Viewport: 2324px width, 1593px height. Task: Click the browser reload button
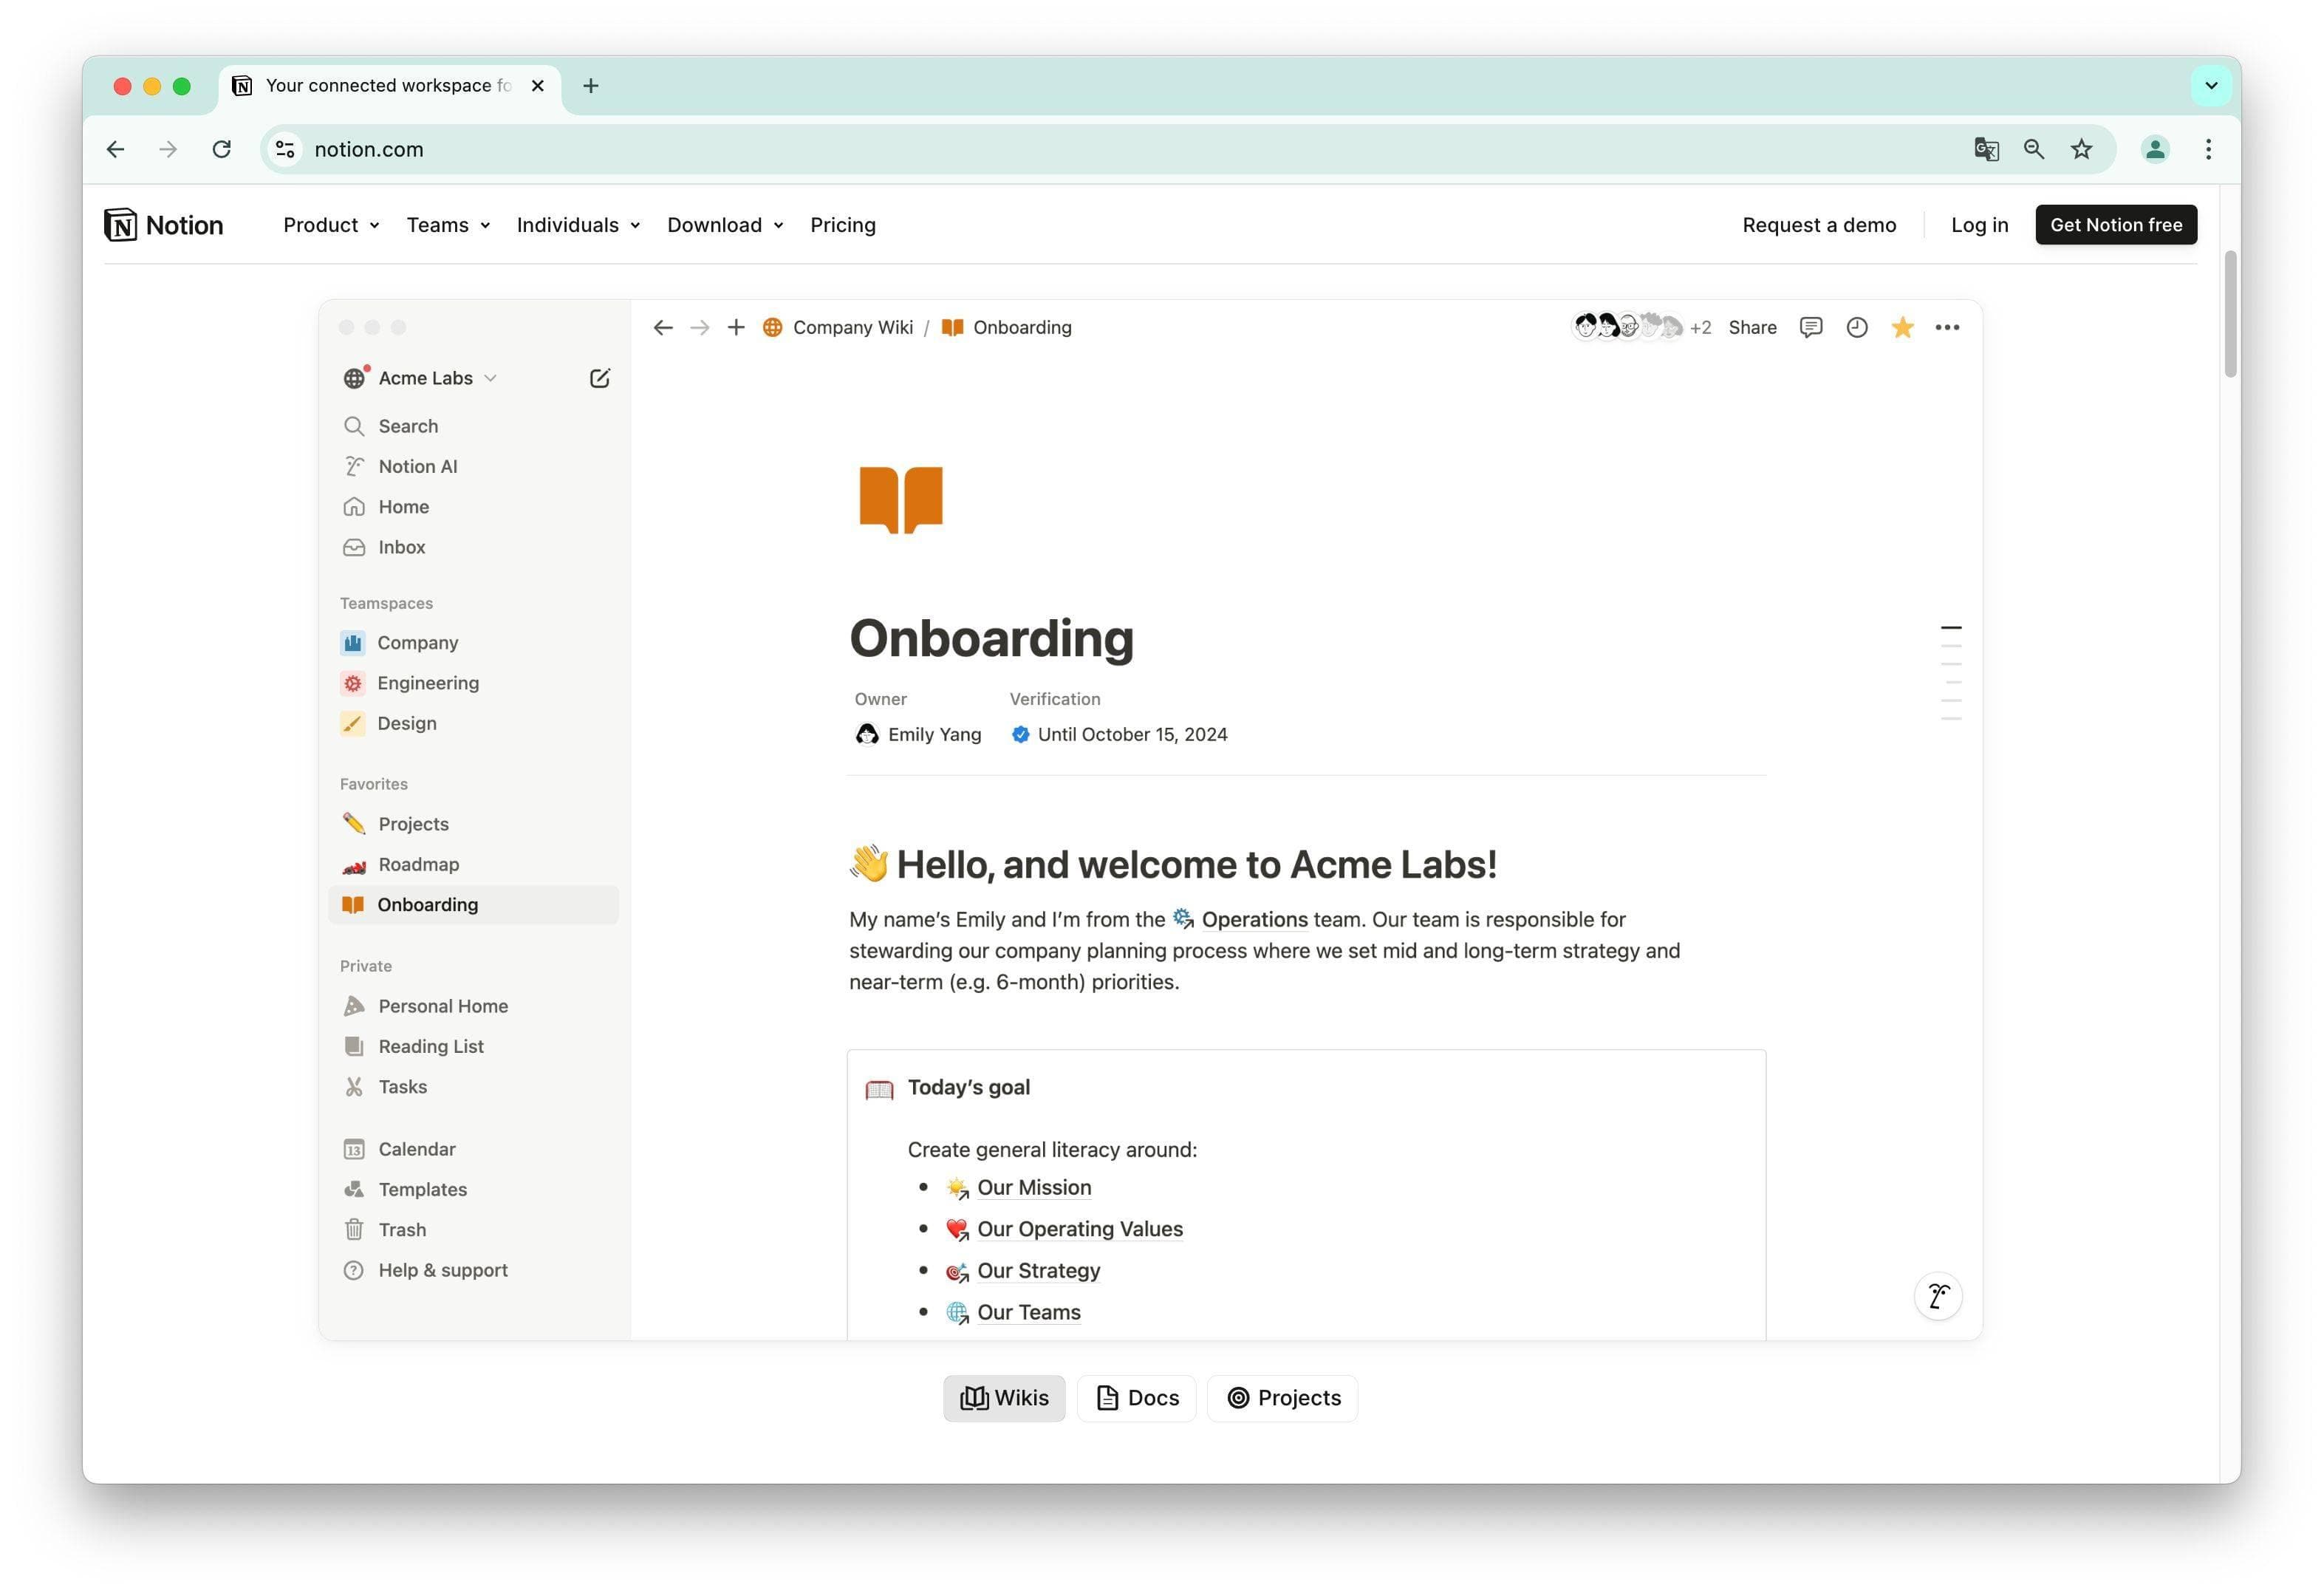(222, 149)
